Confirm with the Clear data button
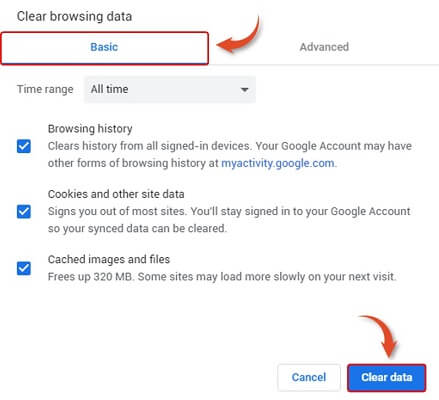The image size is (439, 400). click(387, 377)
